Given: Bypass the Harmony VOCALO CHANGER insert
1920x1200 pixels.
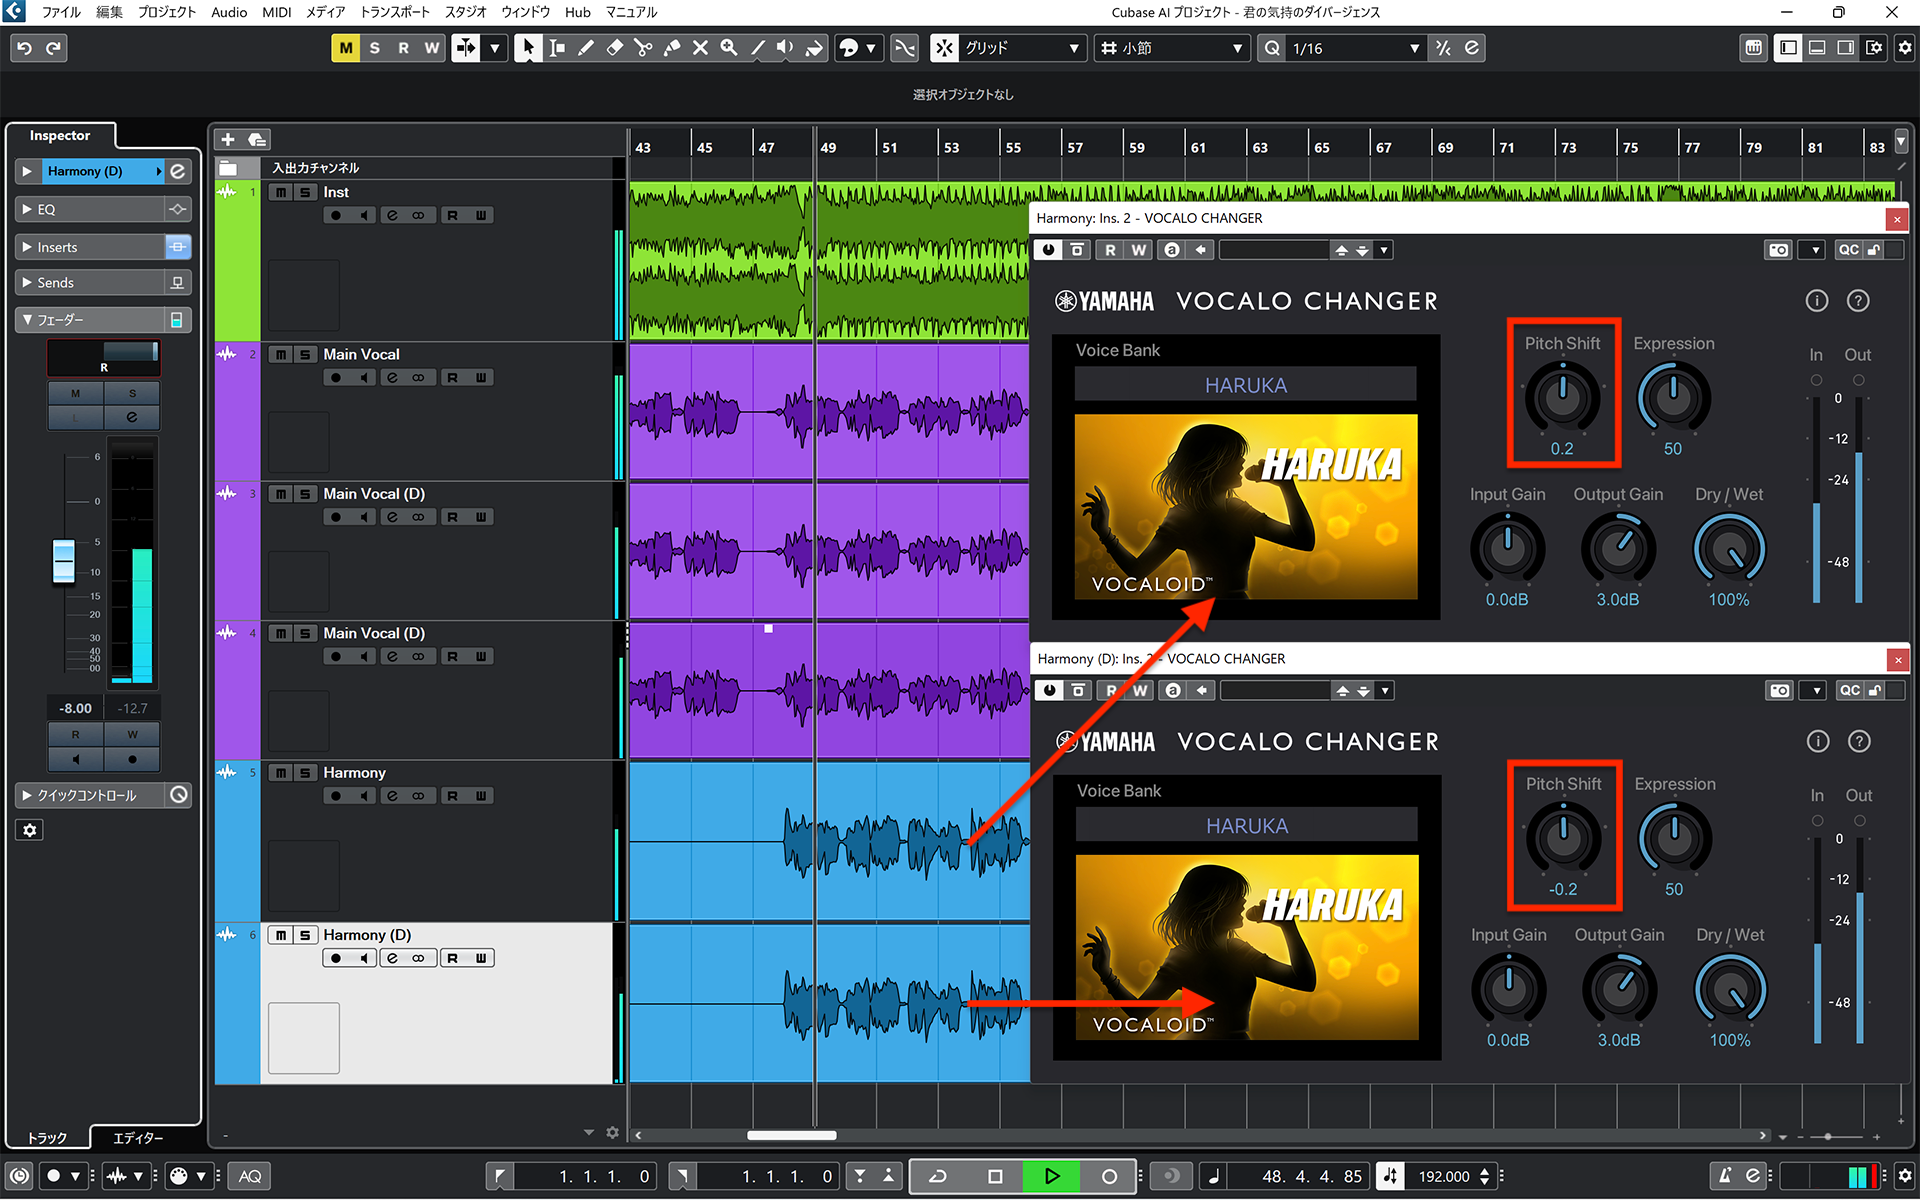Looking at the screenshot, I should coord(1047,249).
